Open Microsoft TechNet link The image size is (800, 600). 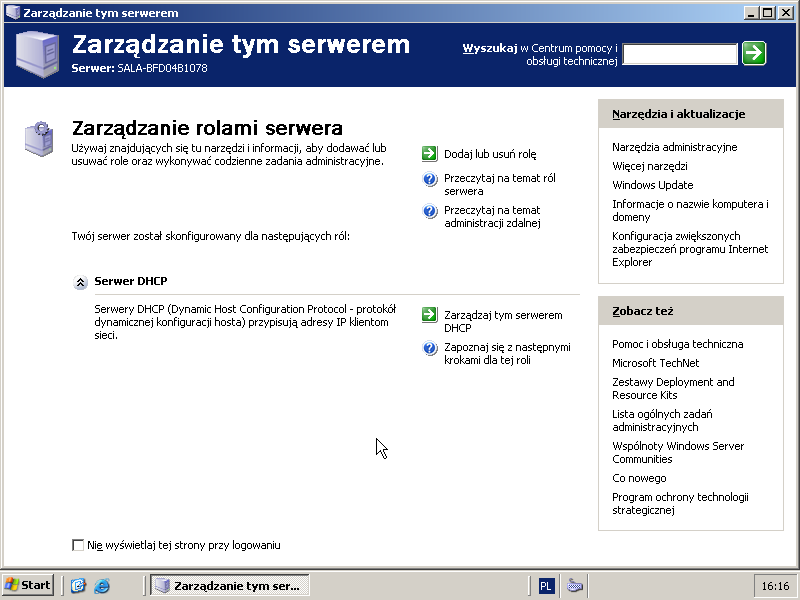click(x=656, y=363)
